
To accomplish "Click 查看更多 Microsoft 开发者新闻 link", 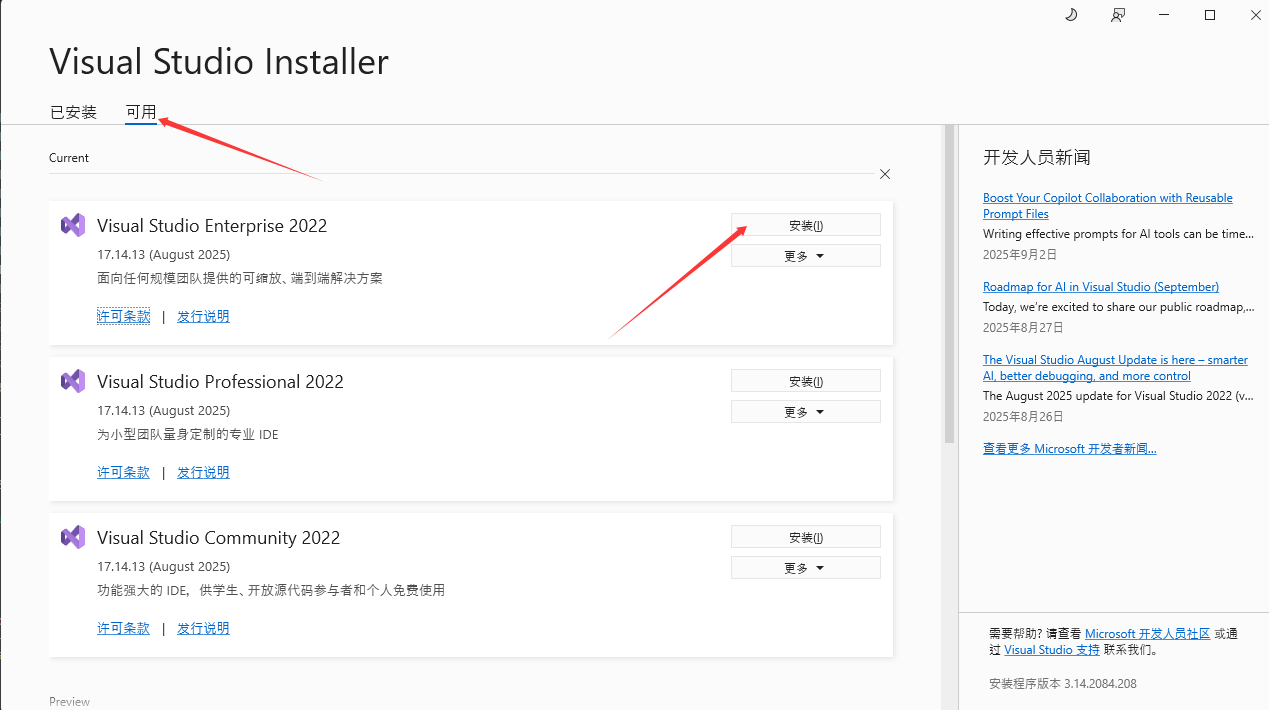I will pos(1070,449).
